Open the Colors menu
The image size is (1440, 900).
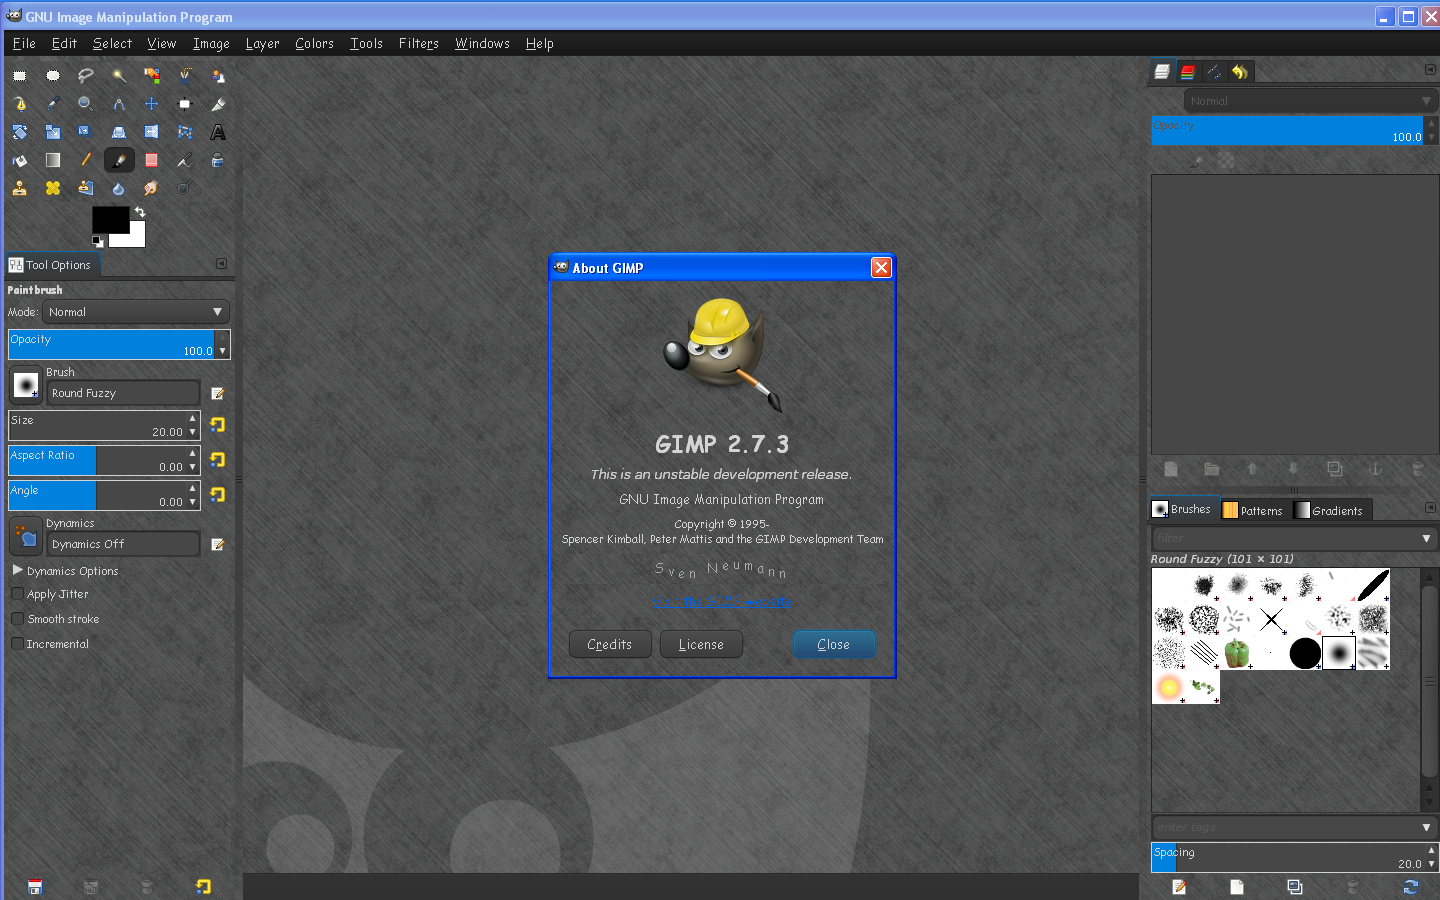coord(314,43)
